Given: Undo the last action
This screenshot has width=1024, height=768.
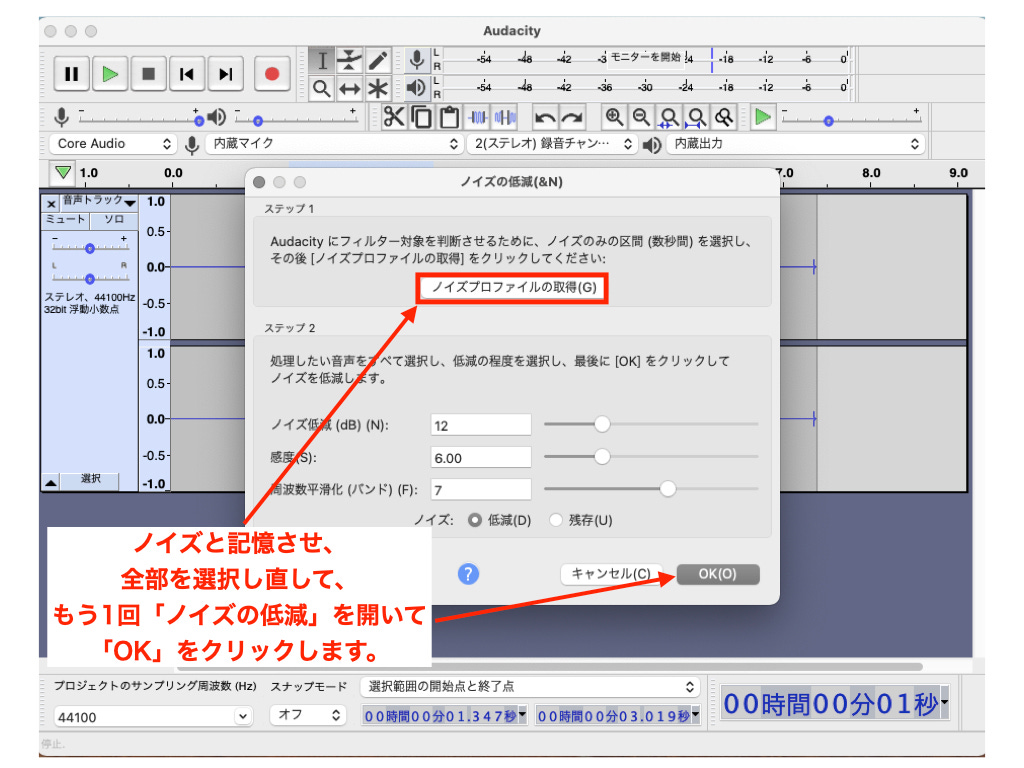Looking at the screenshot, I should (545, 118).
